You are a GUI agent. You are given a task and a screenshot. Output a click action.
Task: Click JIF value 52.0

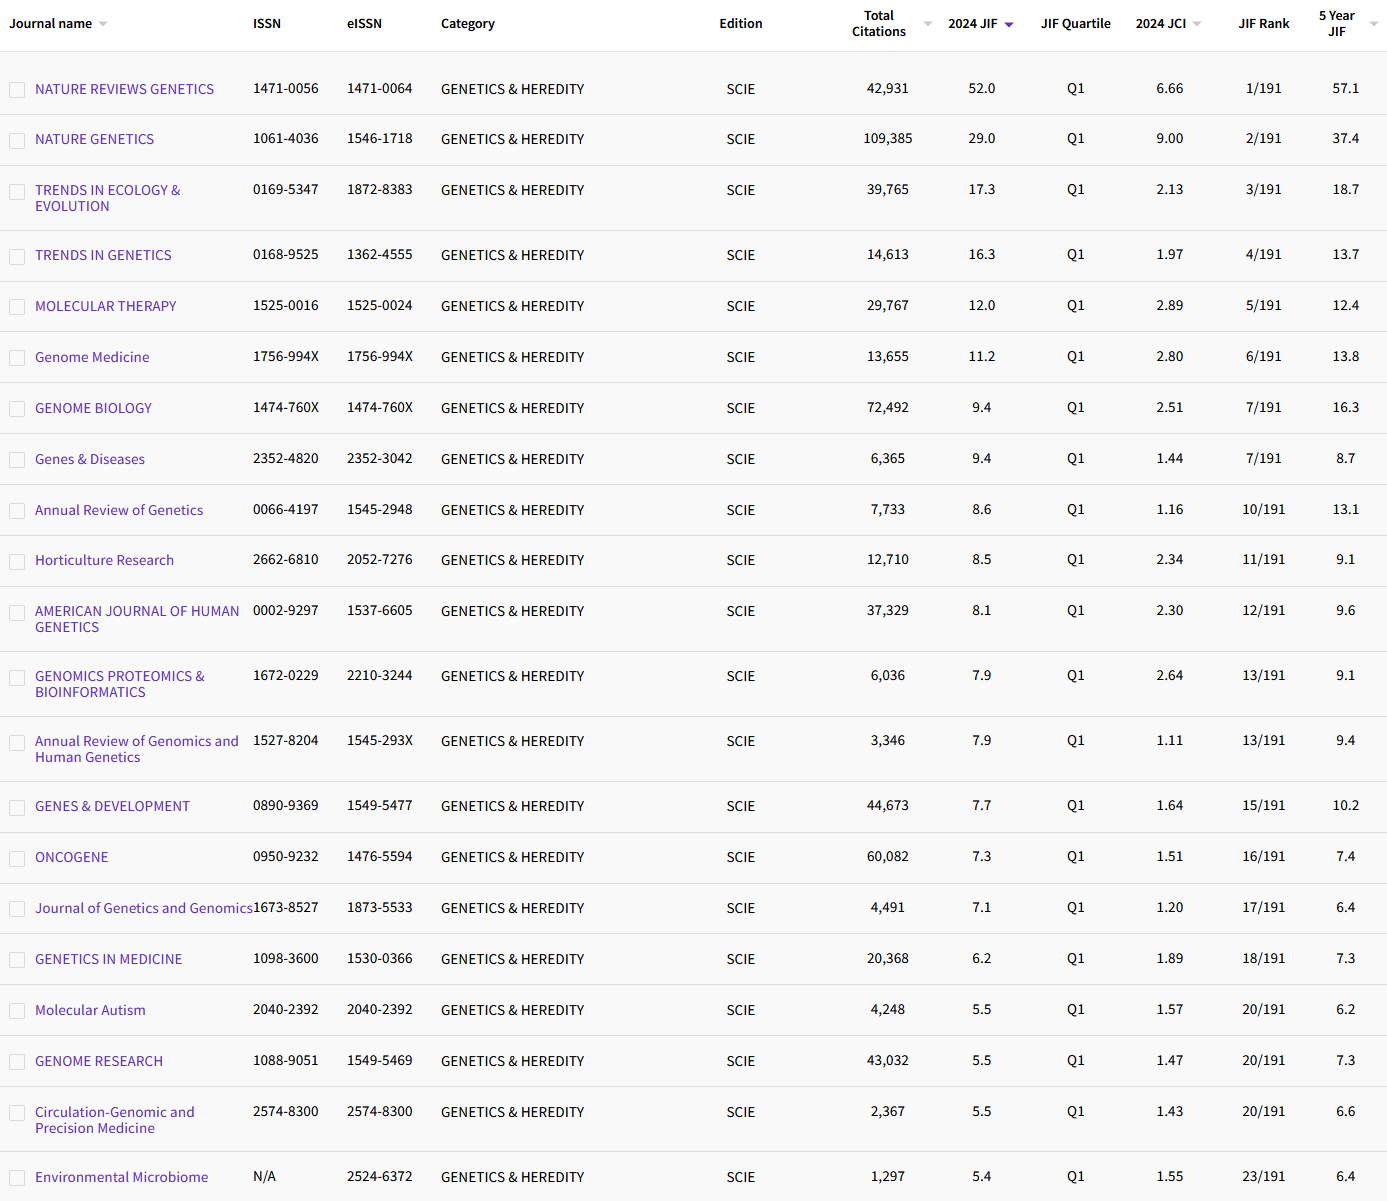[982, 89]
